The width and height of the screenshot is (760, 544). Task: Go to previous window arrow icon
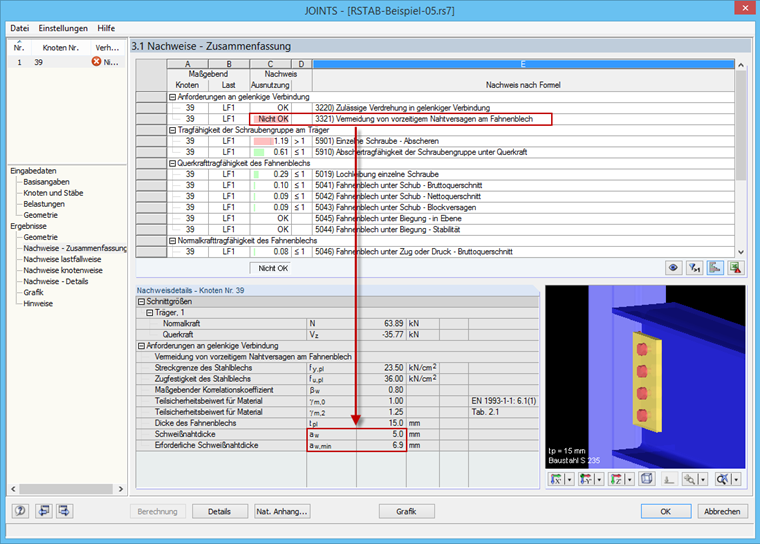click(x=43, y=511)
